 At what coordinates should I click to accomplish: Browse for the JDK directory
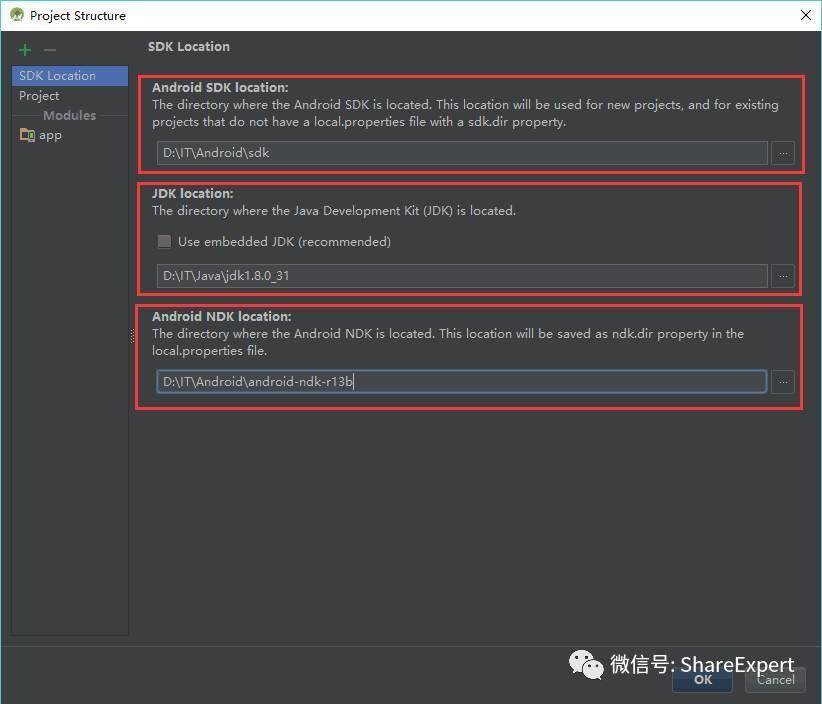(x=783, y=276)
